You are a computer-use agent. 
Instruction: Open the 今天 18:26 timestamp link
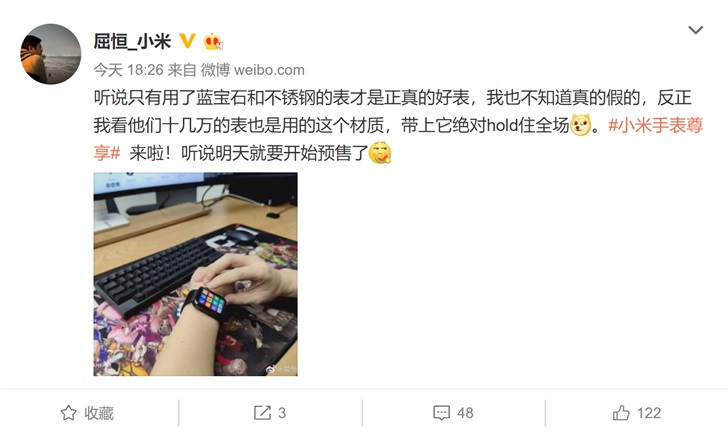[x=129, y=70]
